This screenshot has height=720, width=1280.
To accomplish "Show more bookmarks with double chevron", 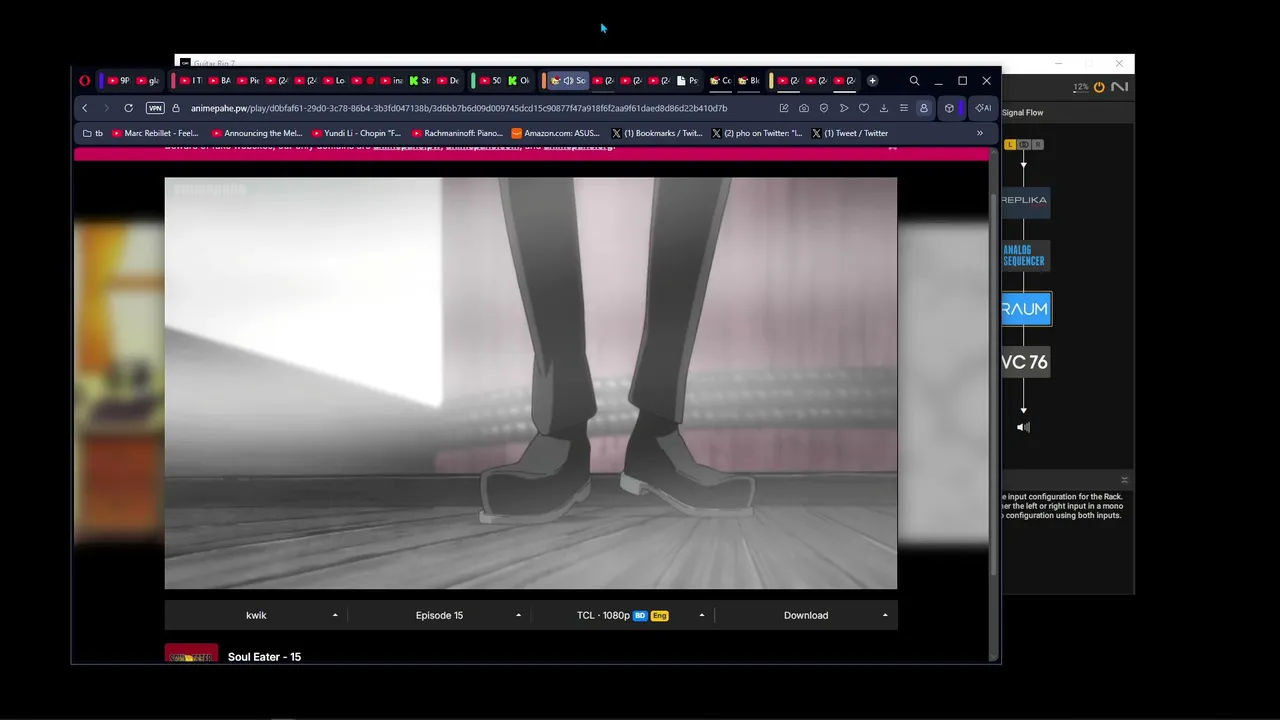I will (980, 133).
